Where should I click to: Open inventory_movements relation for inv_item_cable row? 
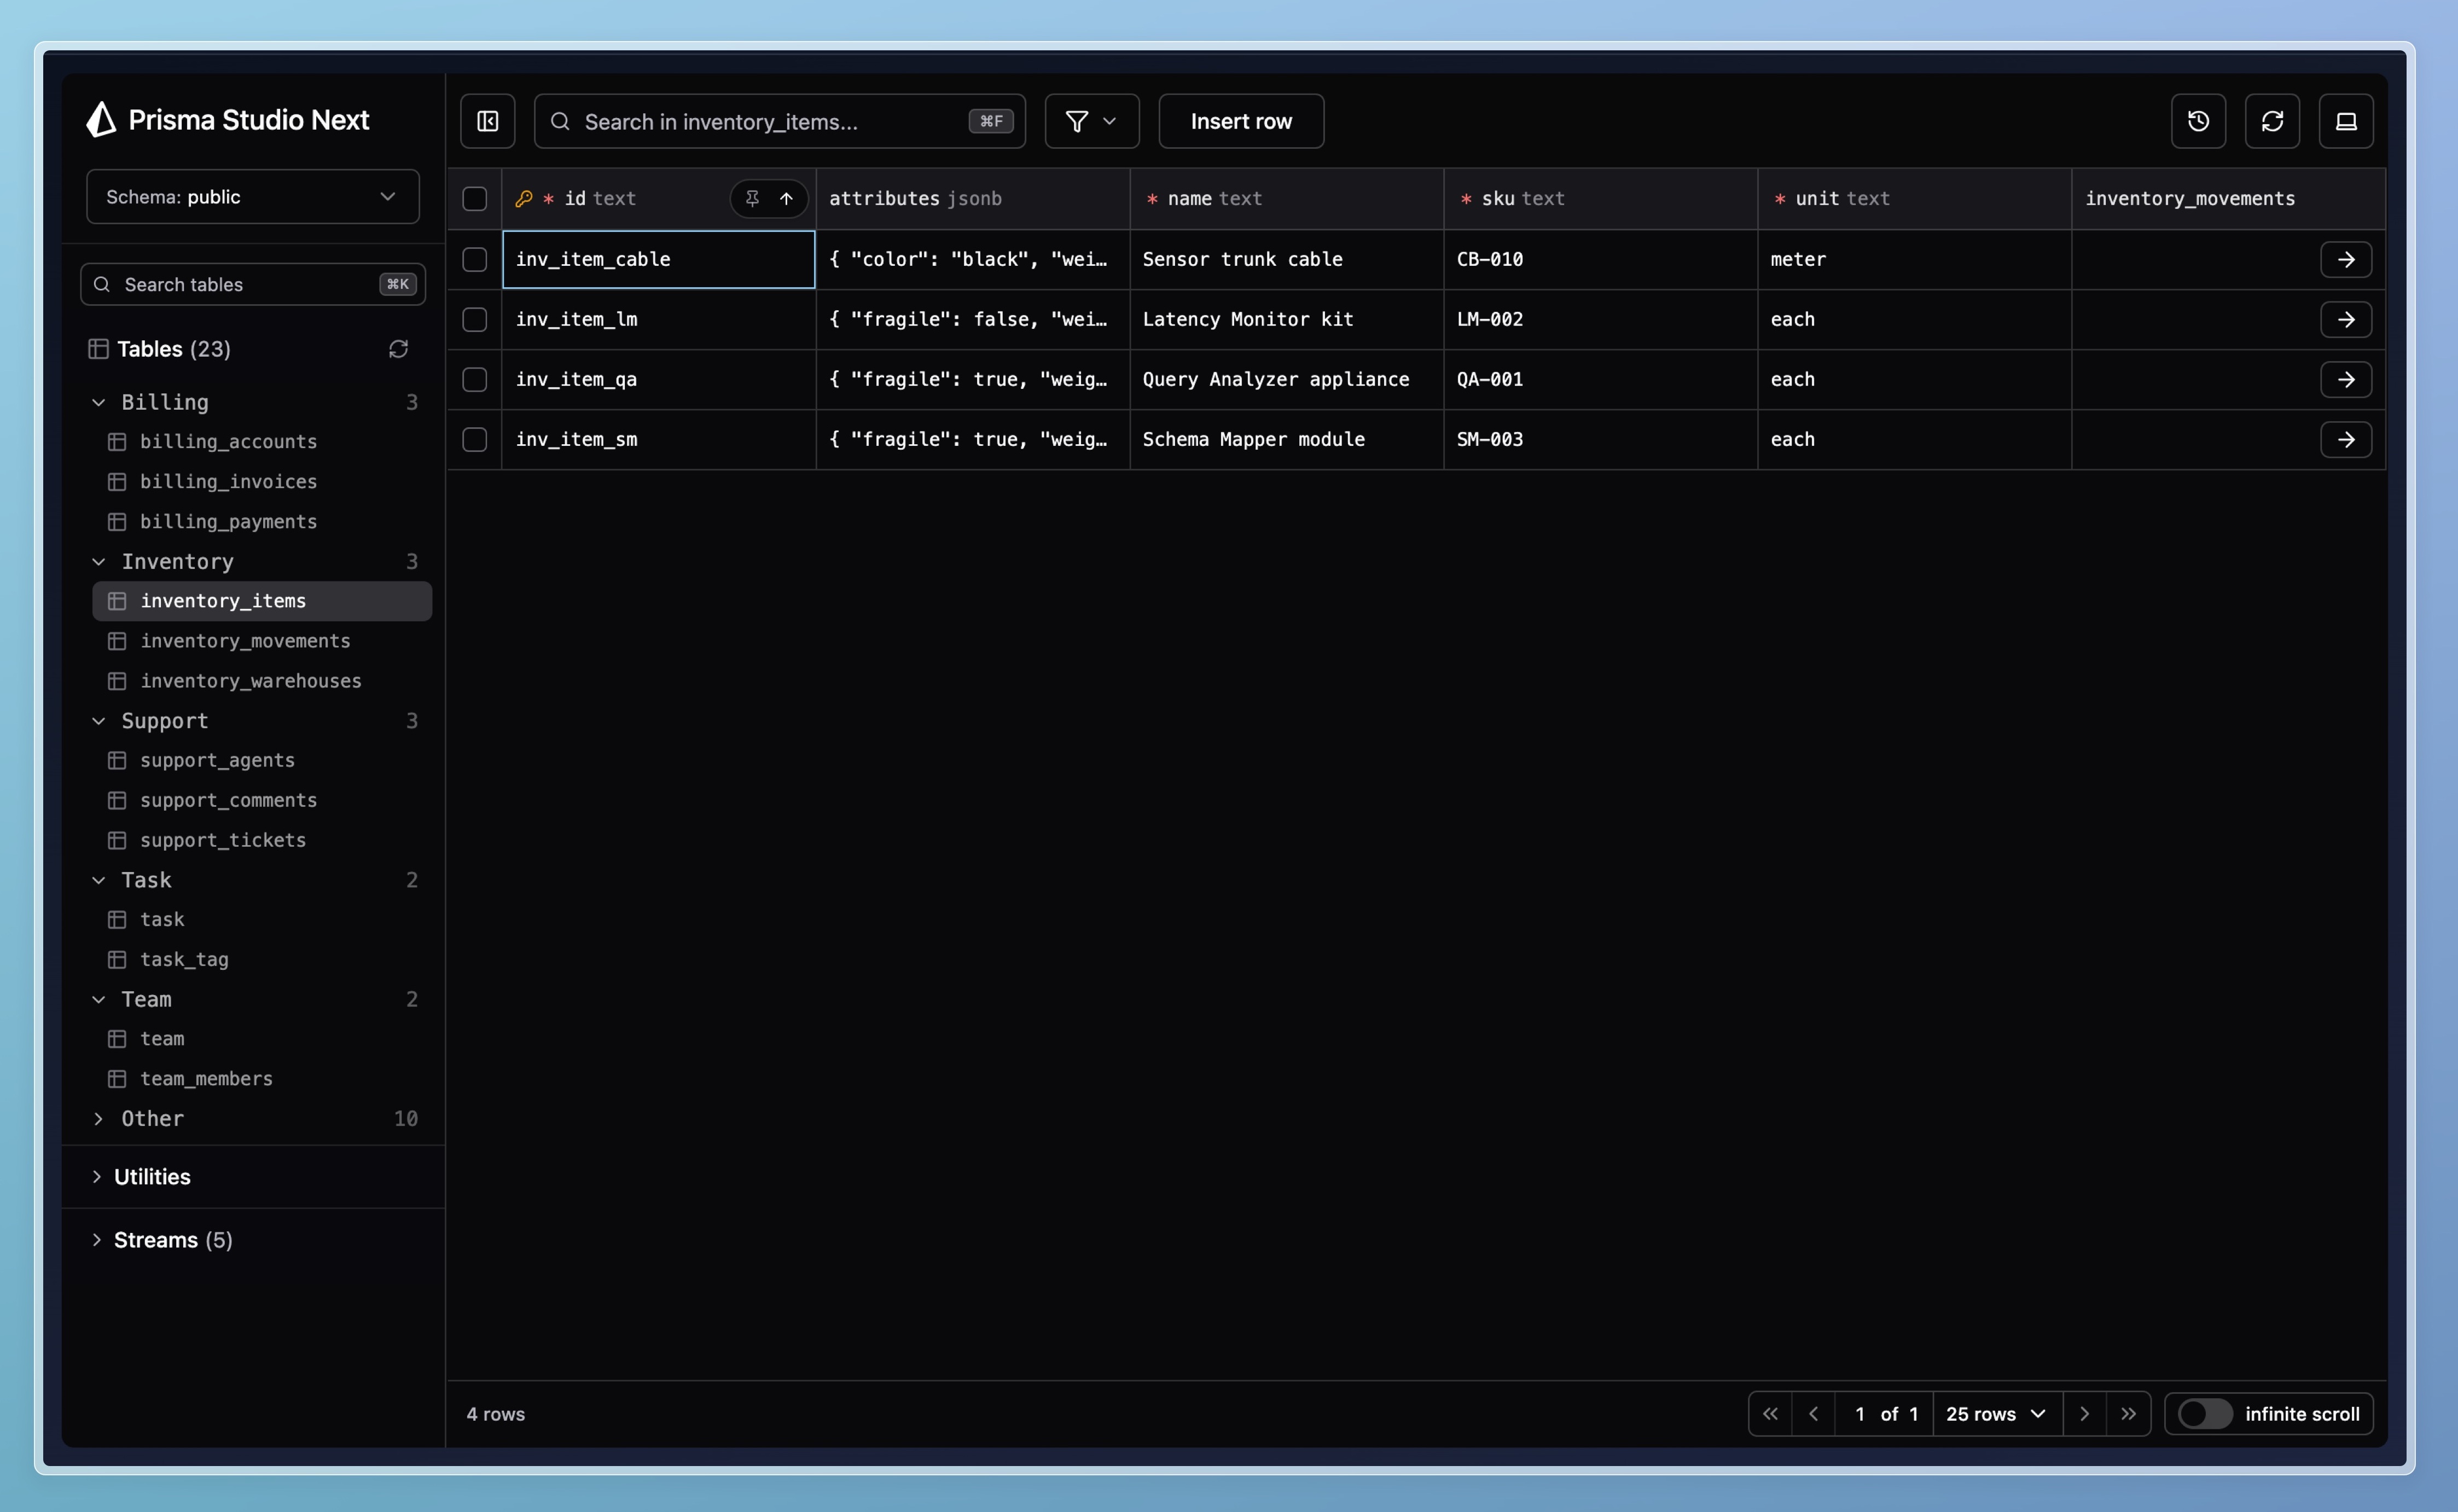click(2346, 259)
